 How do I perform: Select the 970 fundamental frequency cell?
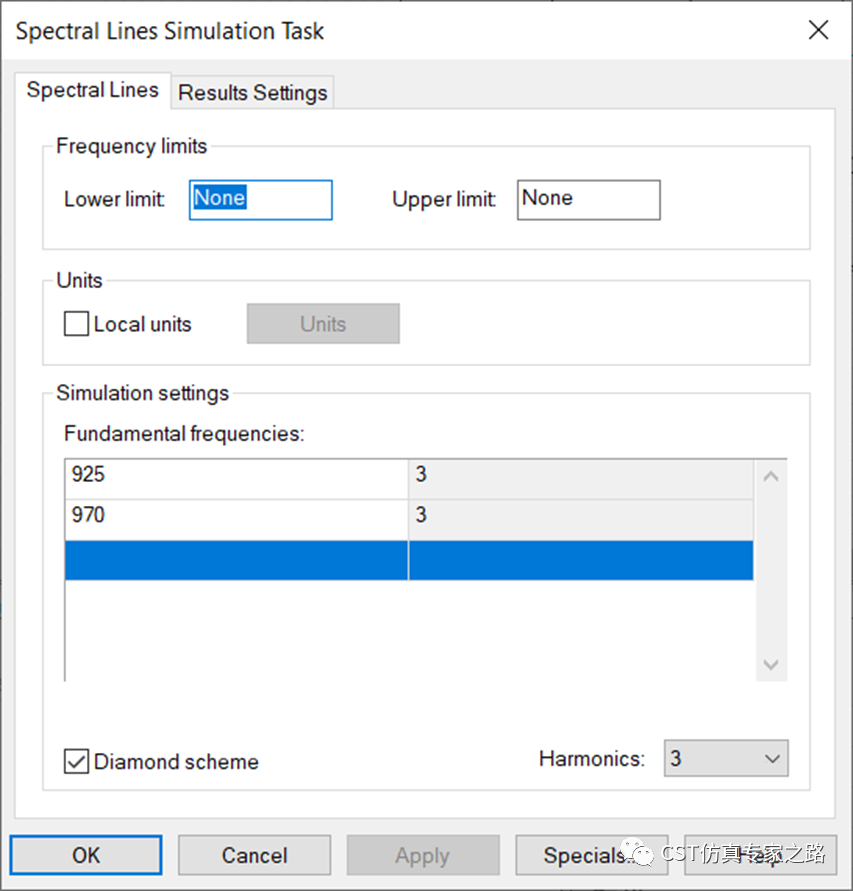click(236, 516)
